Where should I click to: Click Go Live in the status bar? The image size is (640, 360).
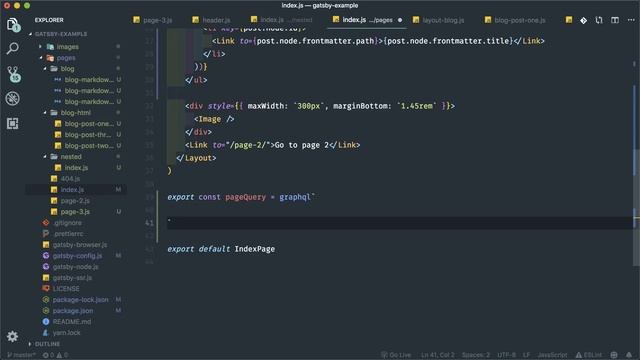(396, 355)
